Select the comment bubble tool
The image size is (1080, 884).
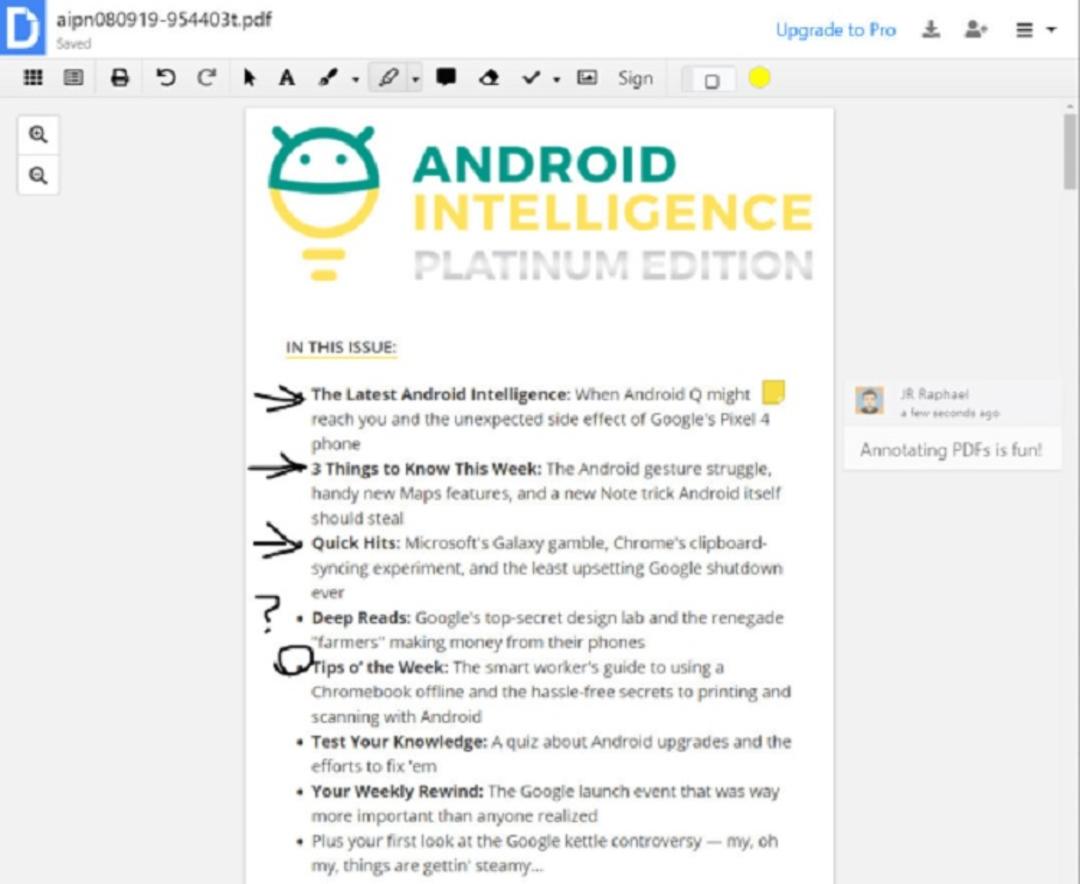coord(446,76)
